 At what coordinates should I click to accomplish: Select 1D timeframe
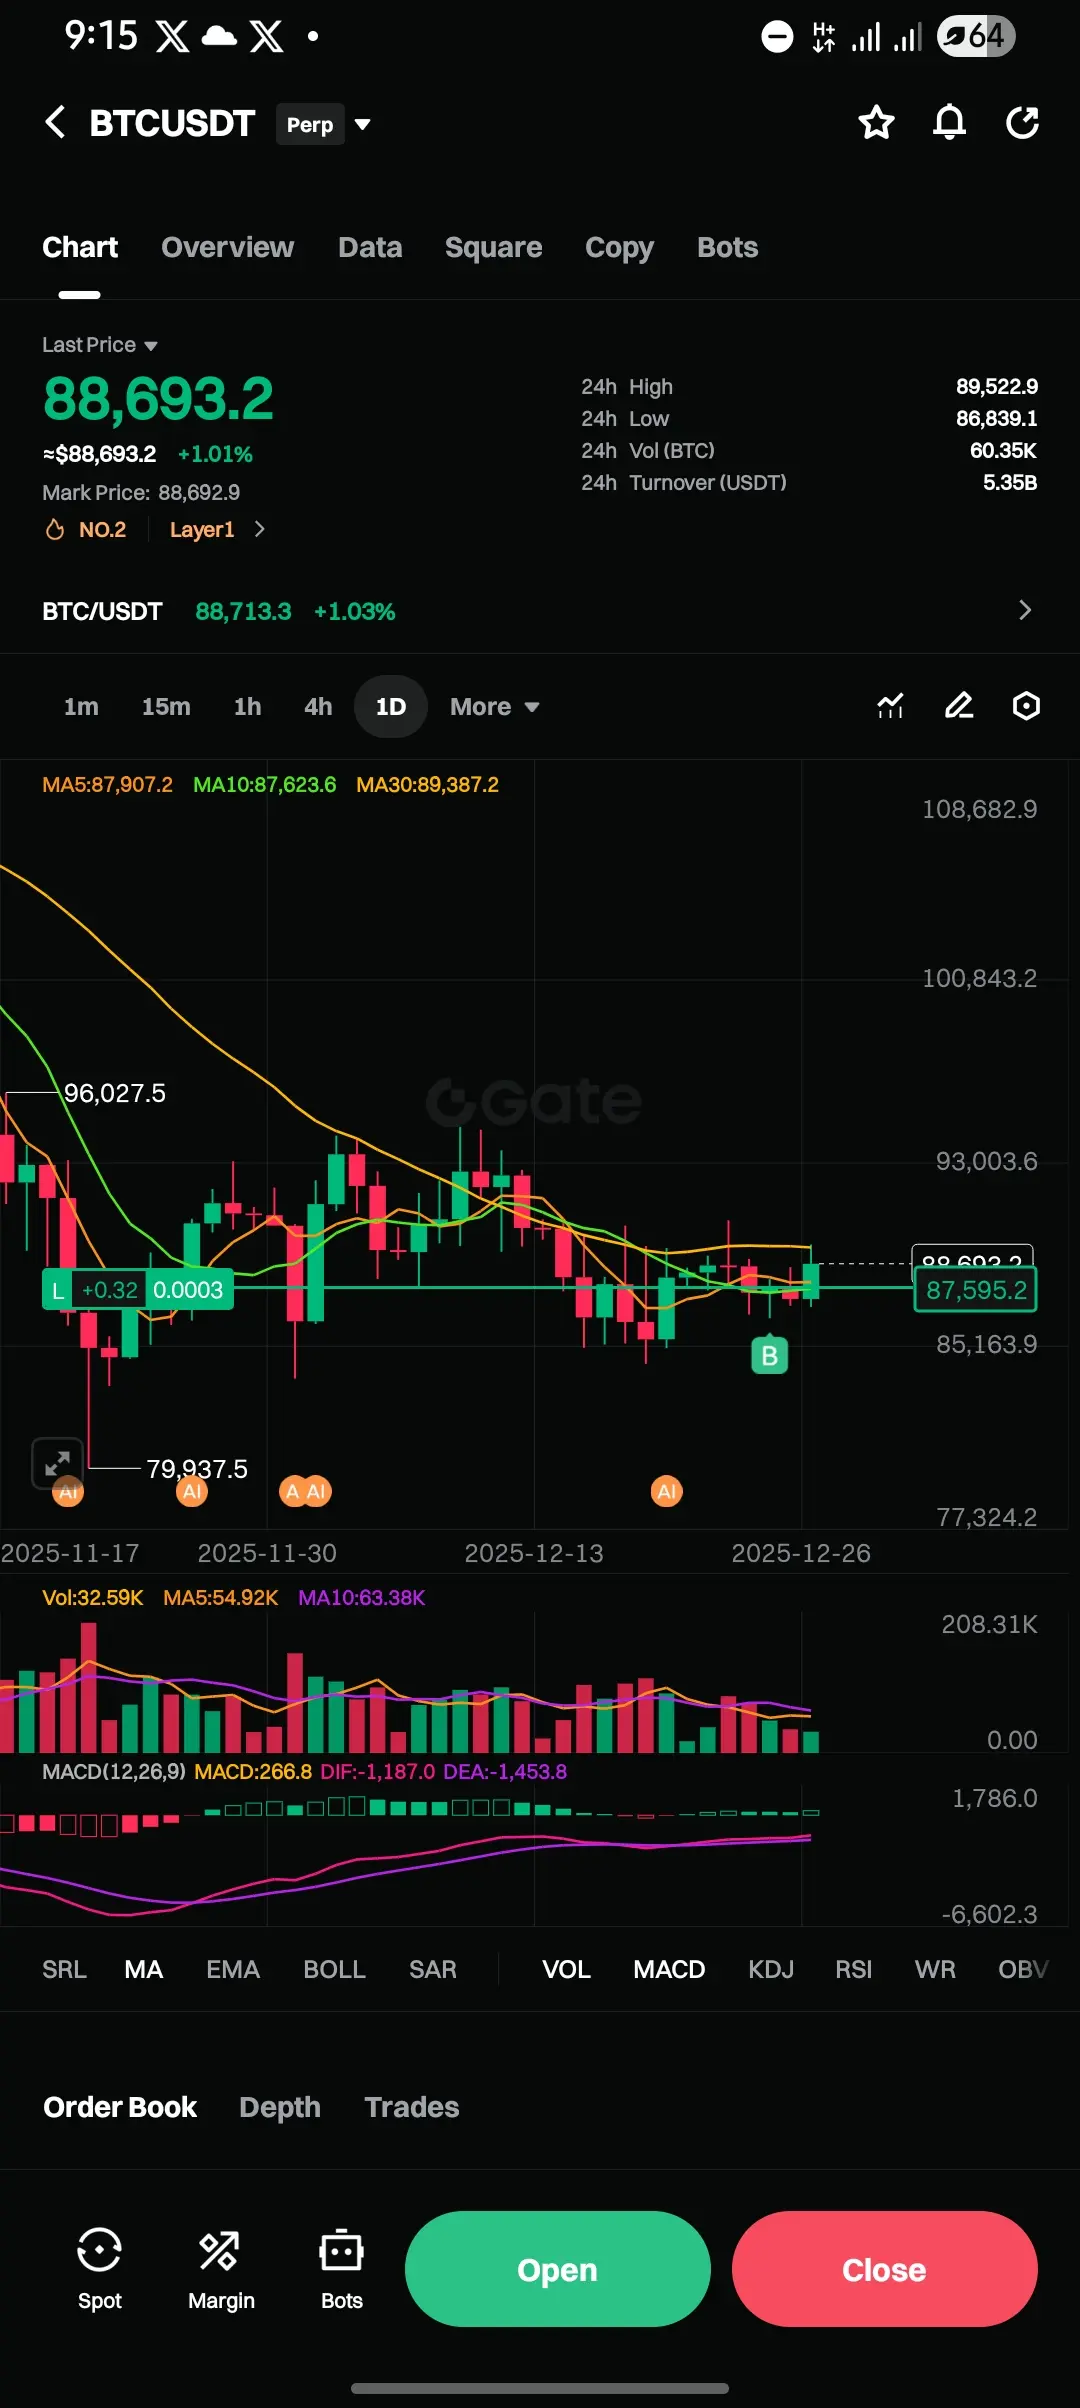pos(391,707)
